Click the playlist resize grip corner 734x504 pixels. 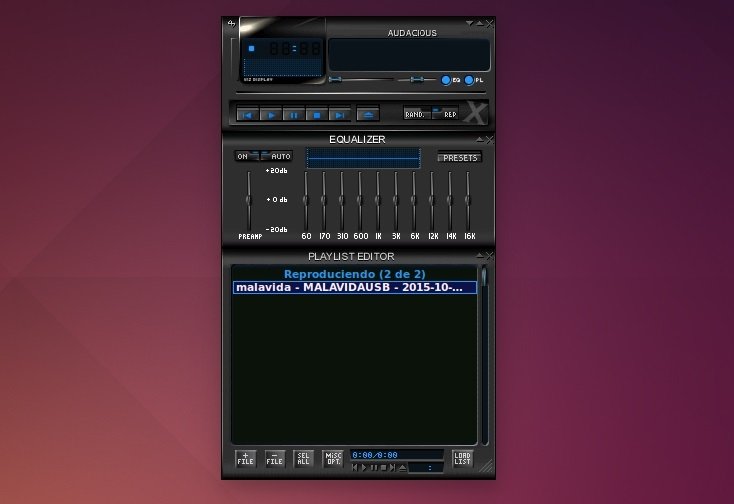[487, 466]
